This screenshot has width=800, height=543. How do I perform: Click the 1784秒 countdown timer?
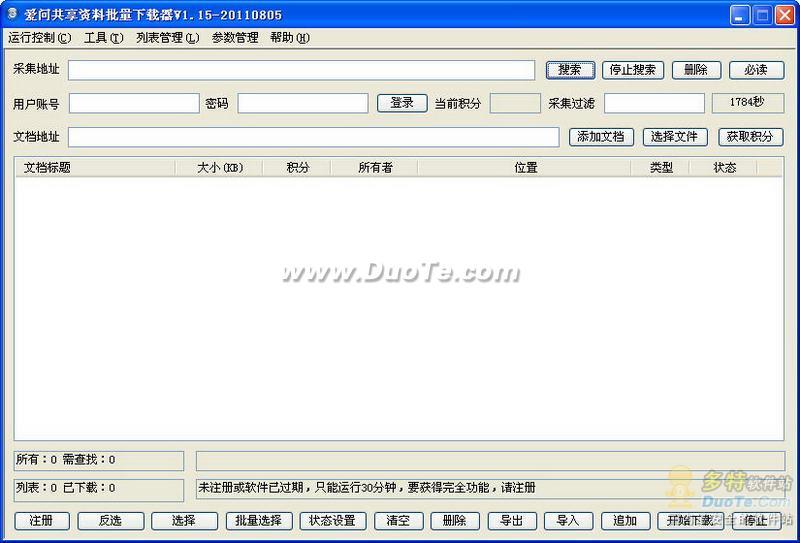pyautogui.click(x=747, y=103)
